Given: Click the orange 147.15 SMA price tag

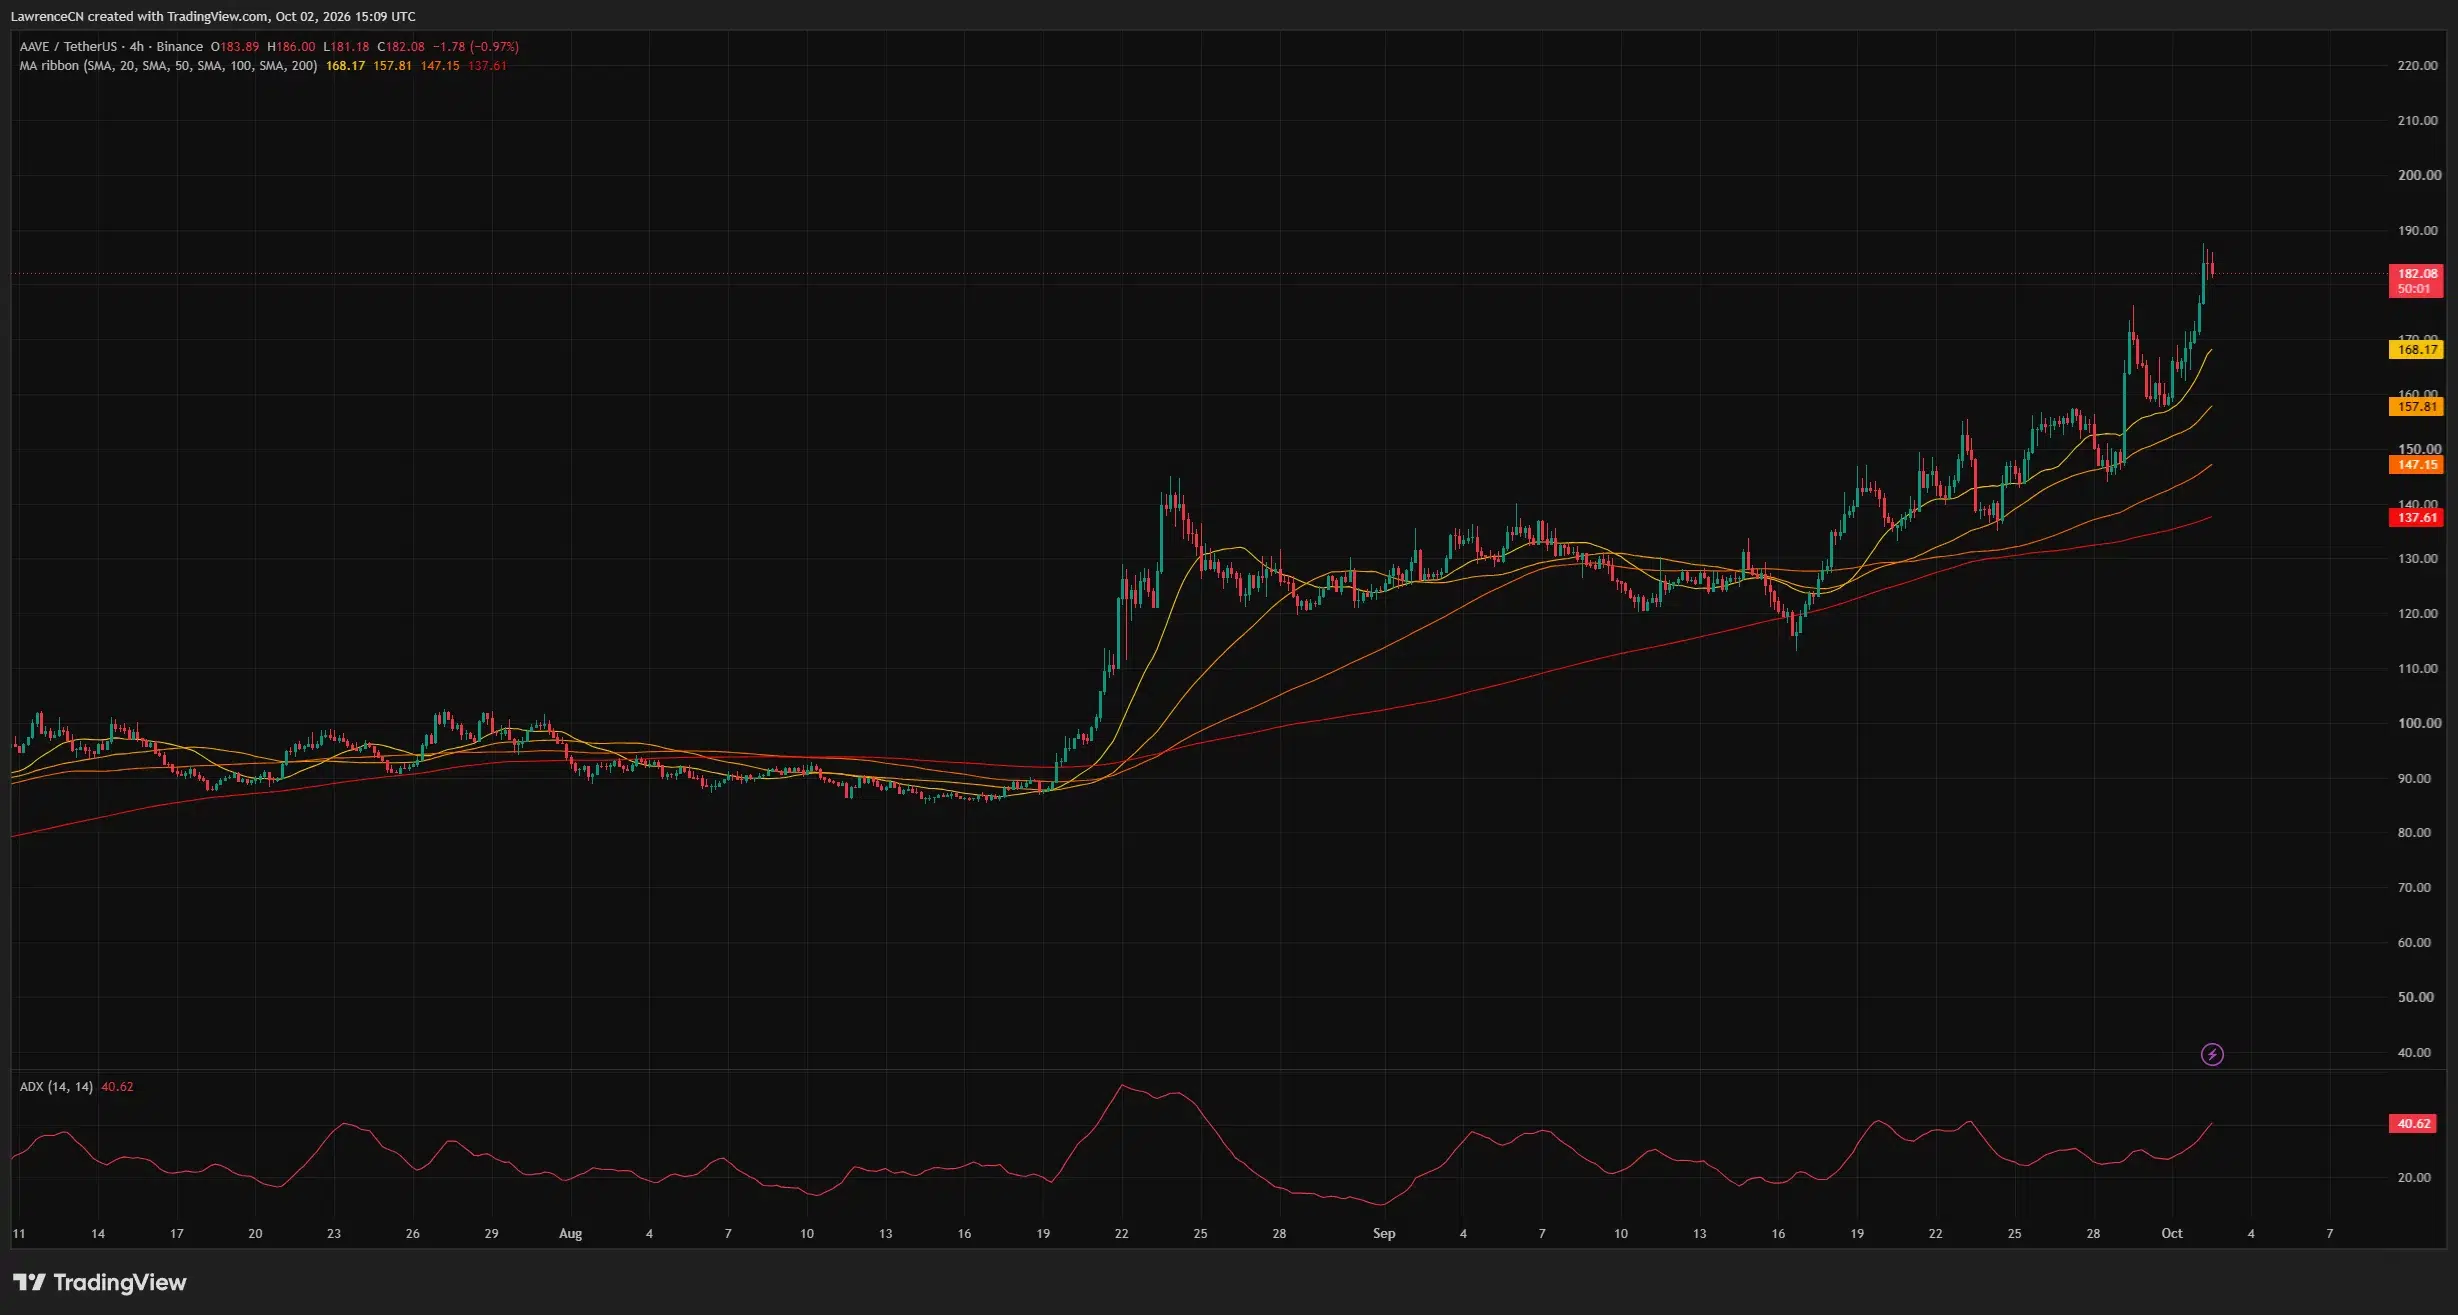Looking at the screenshot, I should coord(2415,464).
